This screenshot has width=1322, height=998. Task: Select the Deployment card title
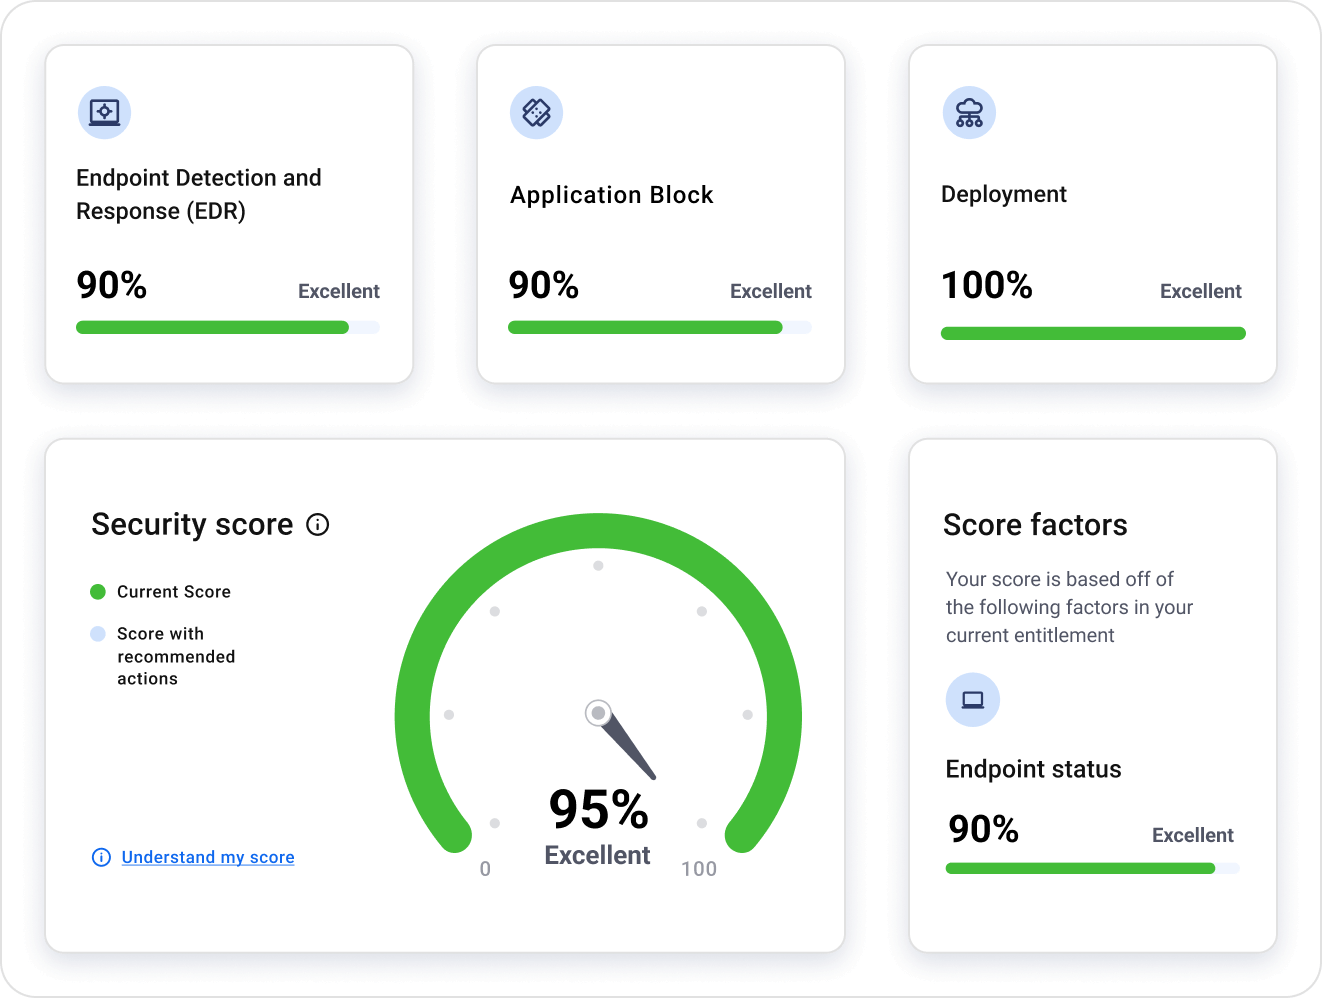1004,194
